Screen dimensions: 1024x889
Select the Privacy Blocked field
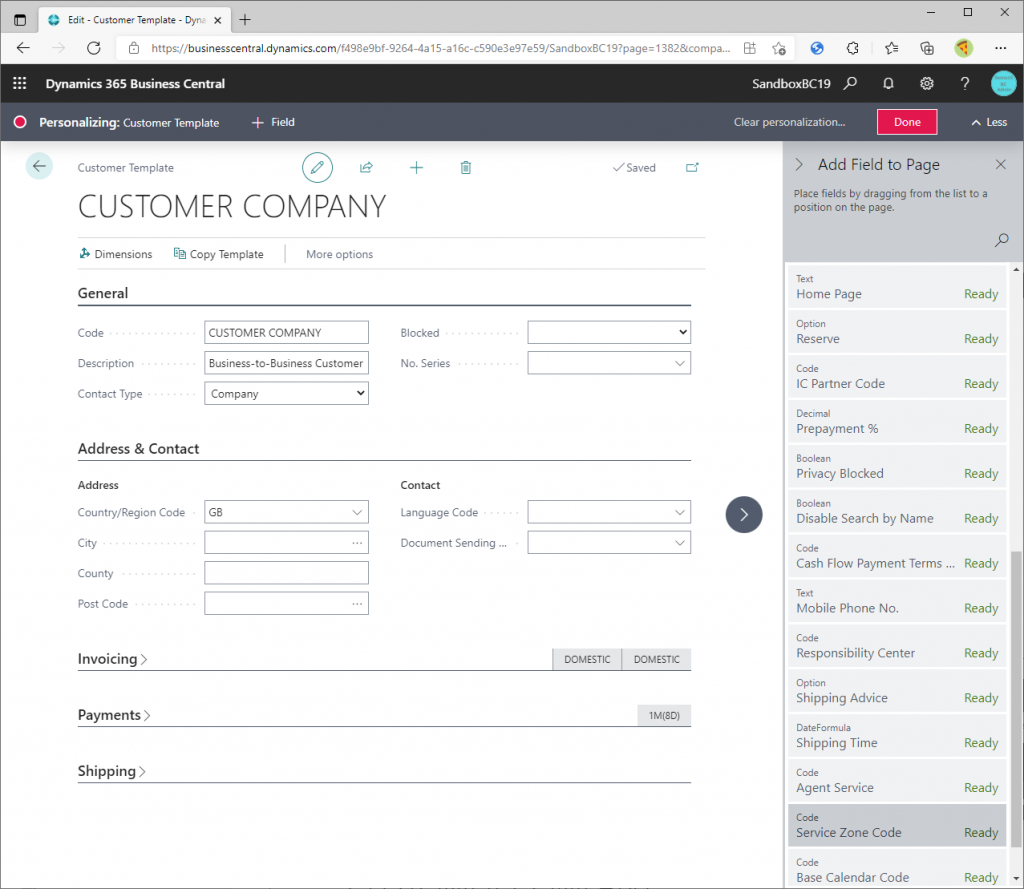coord(897,466)
